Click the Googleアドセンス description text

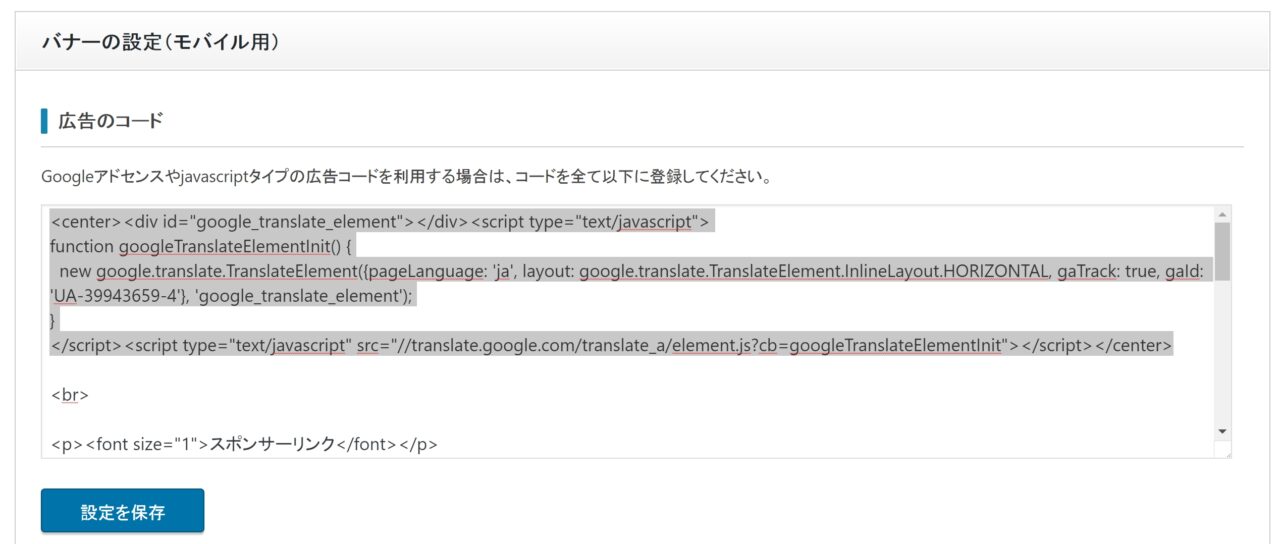pos(406,178)
